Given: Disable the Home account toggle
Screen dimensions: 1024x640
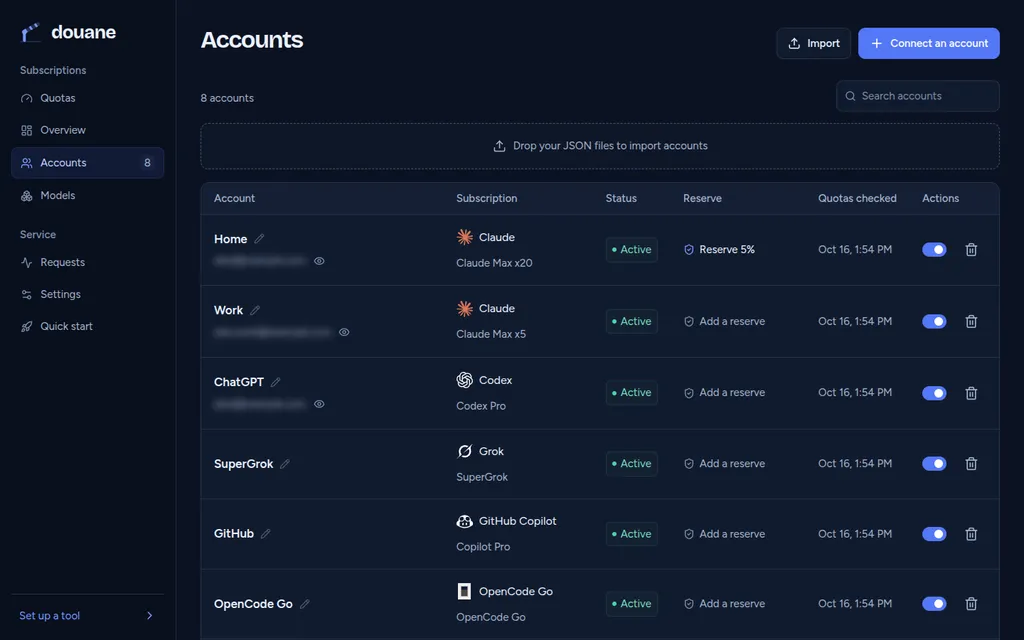Looking at the screenshot, I should (x=934, y=249).
